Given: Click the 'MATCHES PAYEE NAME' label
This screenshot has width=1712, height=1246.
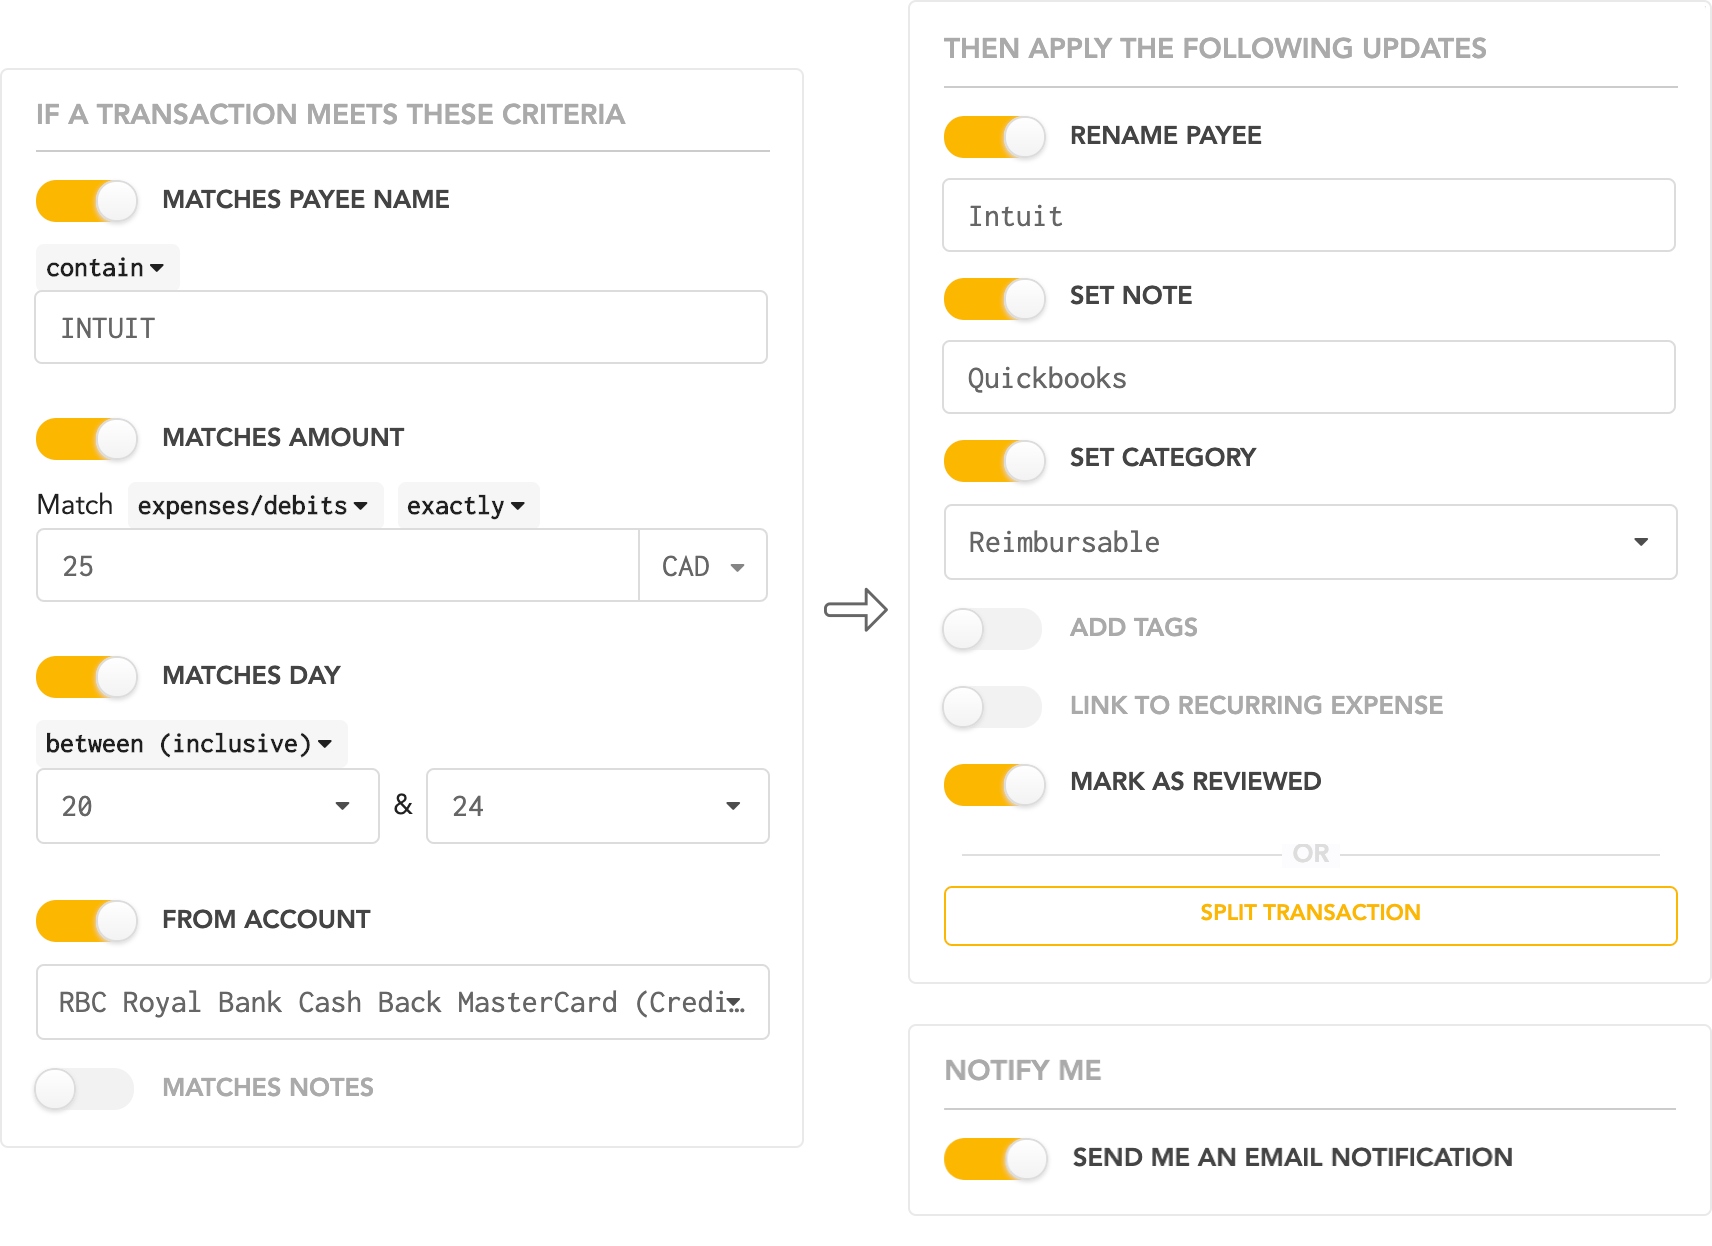Looking at the screenshot, I should (x=306, y=200).
